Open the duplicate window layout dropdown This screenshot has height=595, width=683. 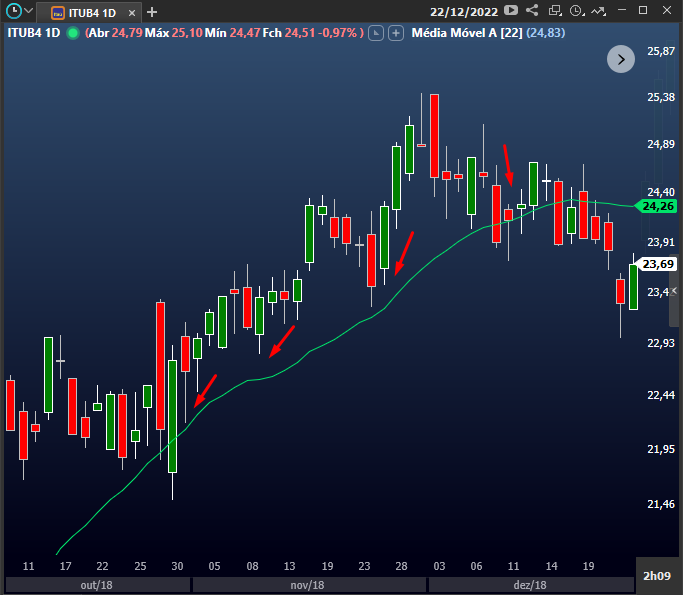[x=555, y=10]
